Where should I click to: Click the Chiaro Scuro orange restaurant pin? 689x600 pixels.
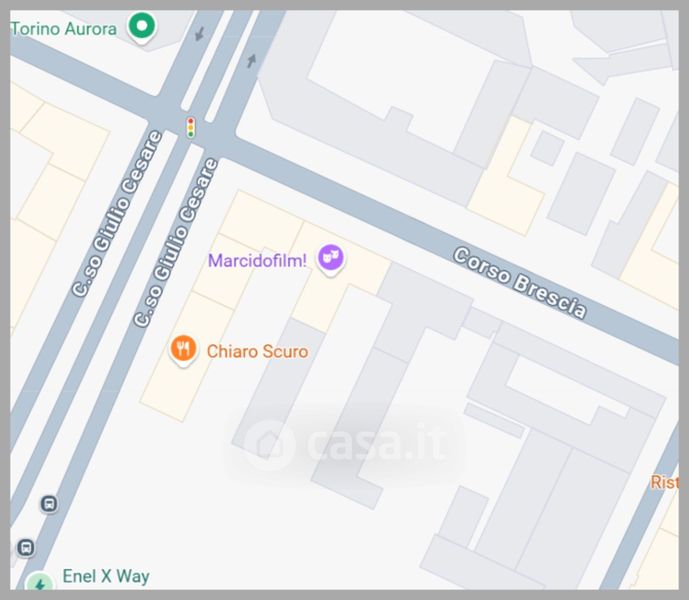click(x=183, y=351)
